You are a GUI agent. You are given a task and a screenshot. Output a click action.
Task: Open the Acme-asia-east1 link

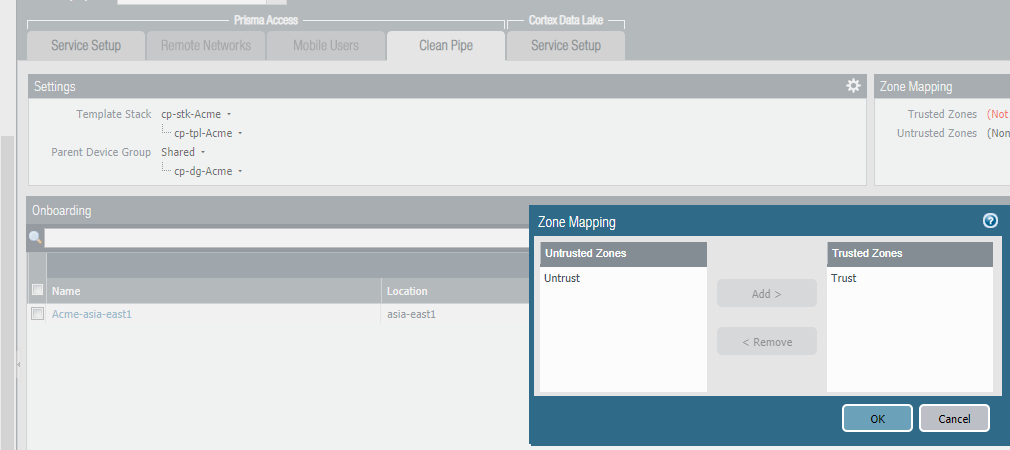pos(91,314)
